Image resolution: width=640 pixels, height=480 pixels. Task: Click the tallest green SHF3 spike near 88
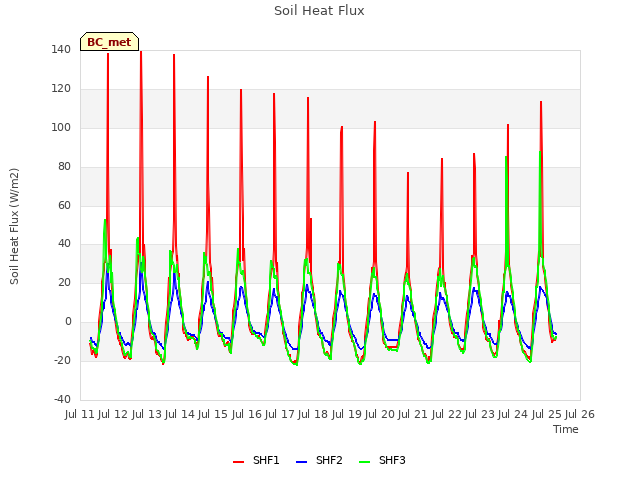click(x=540, y=152)
